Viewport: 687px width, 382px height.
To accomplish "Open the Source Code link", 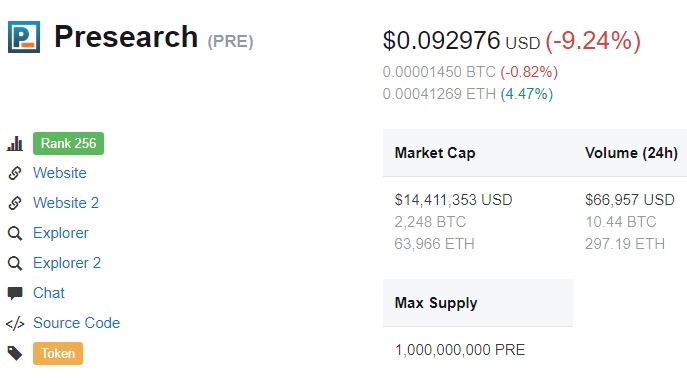I will tap(77, 322).
